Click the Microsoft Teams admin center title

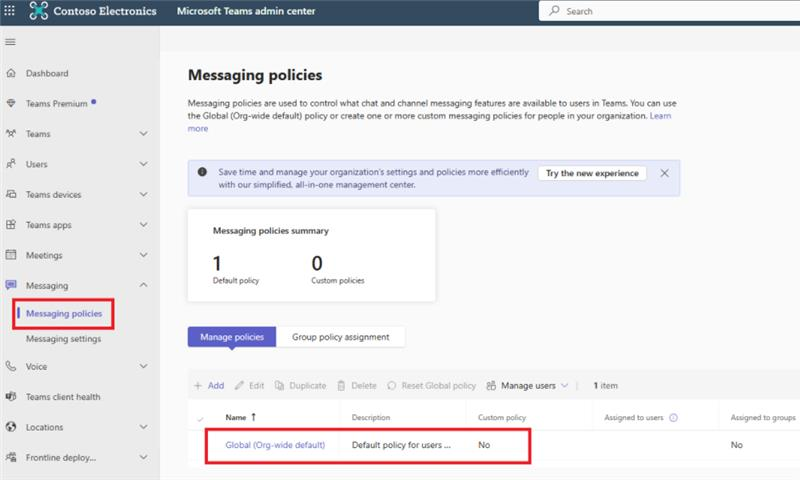[x=246, y=11]
